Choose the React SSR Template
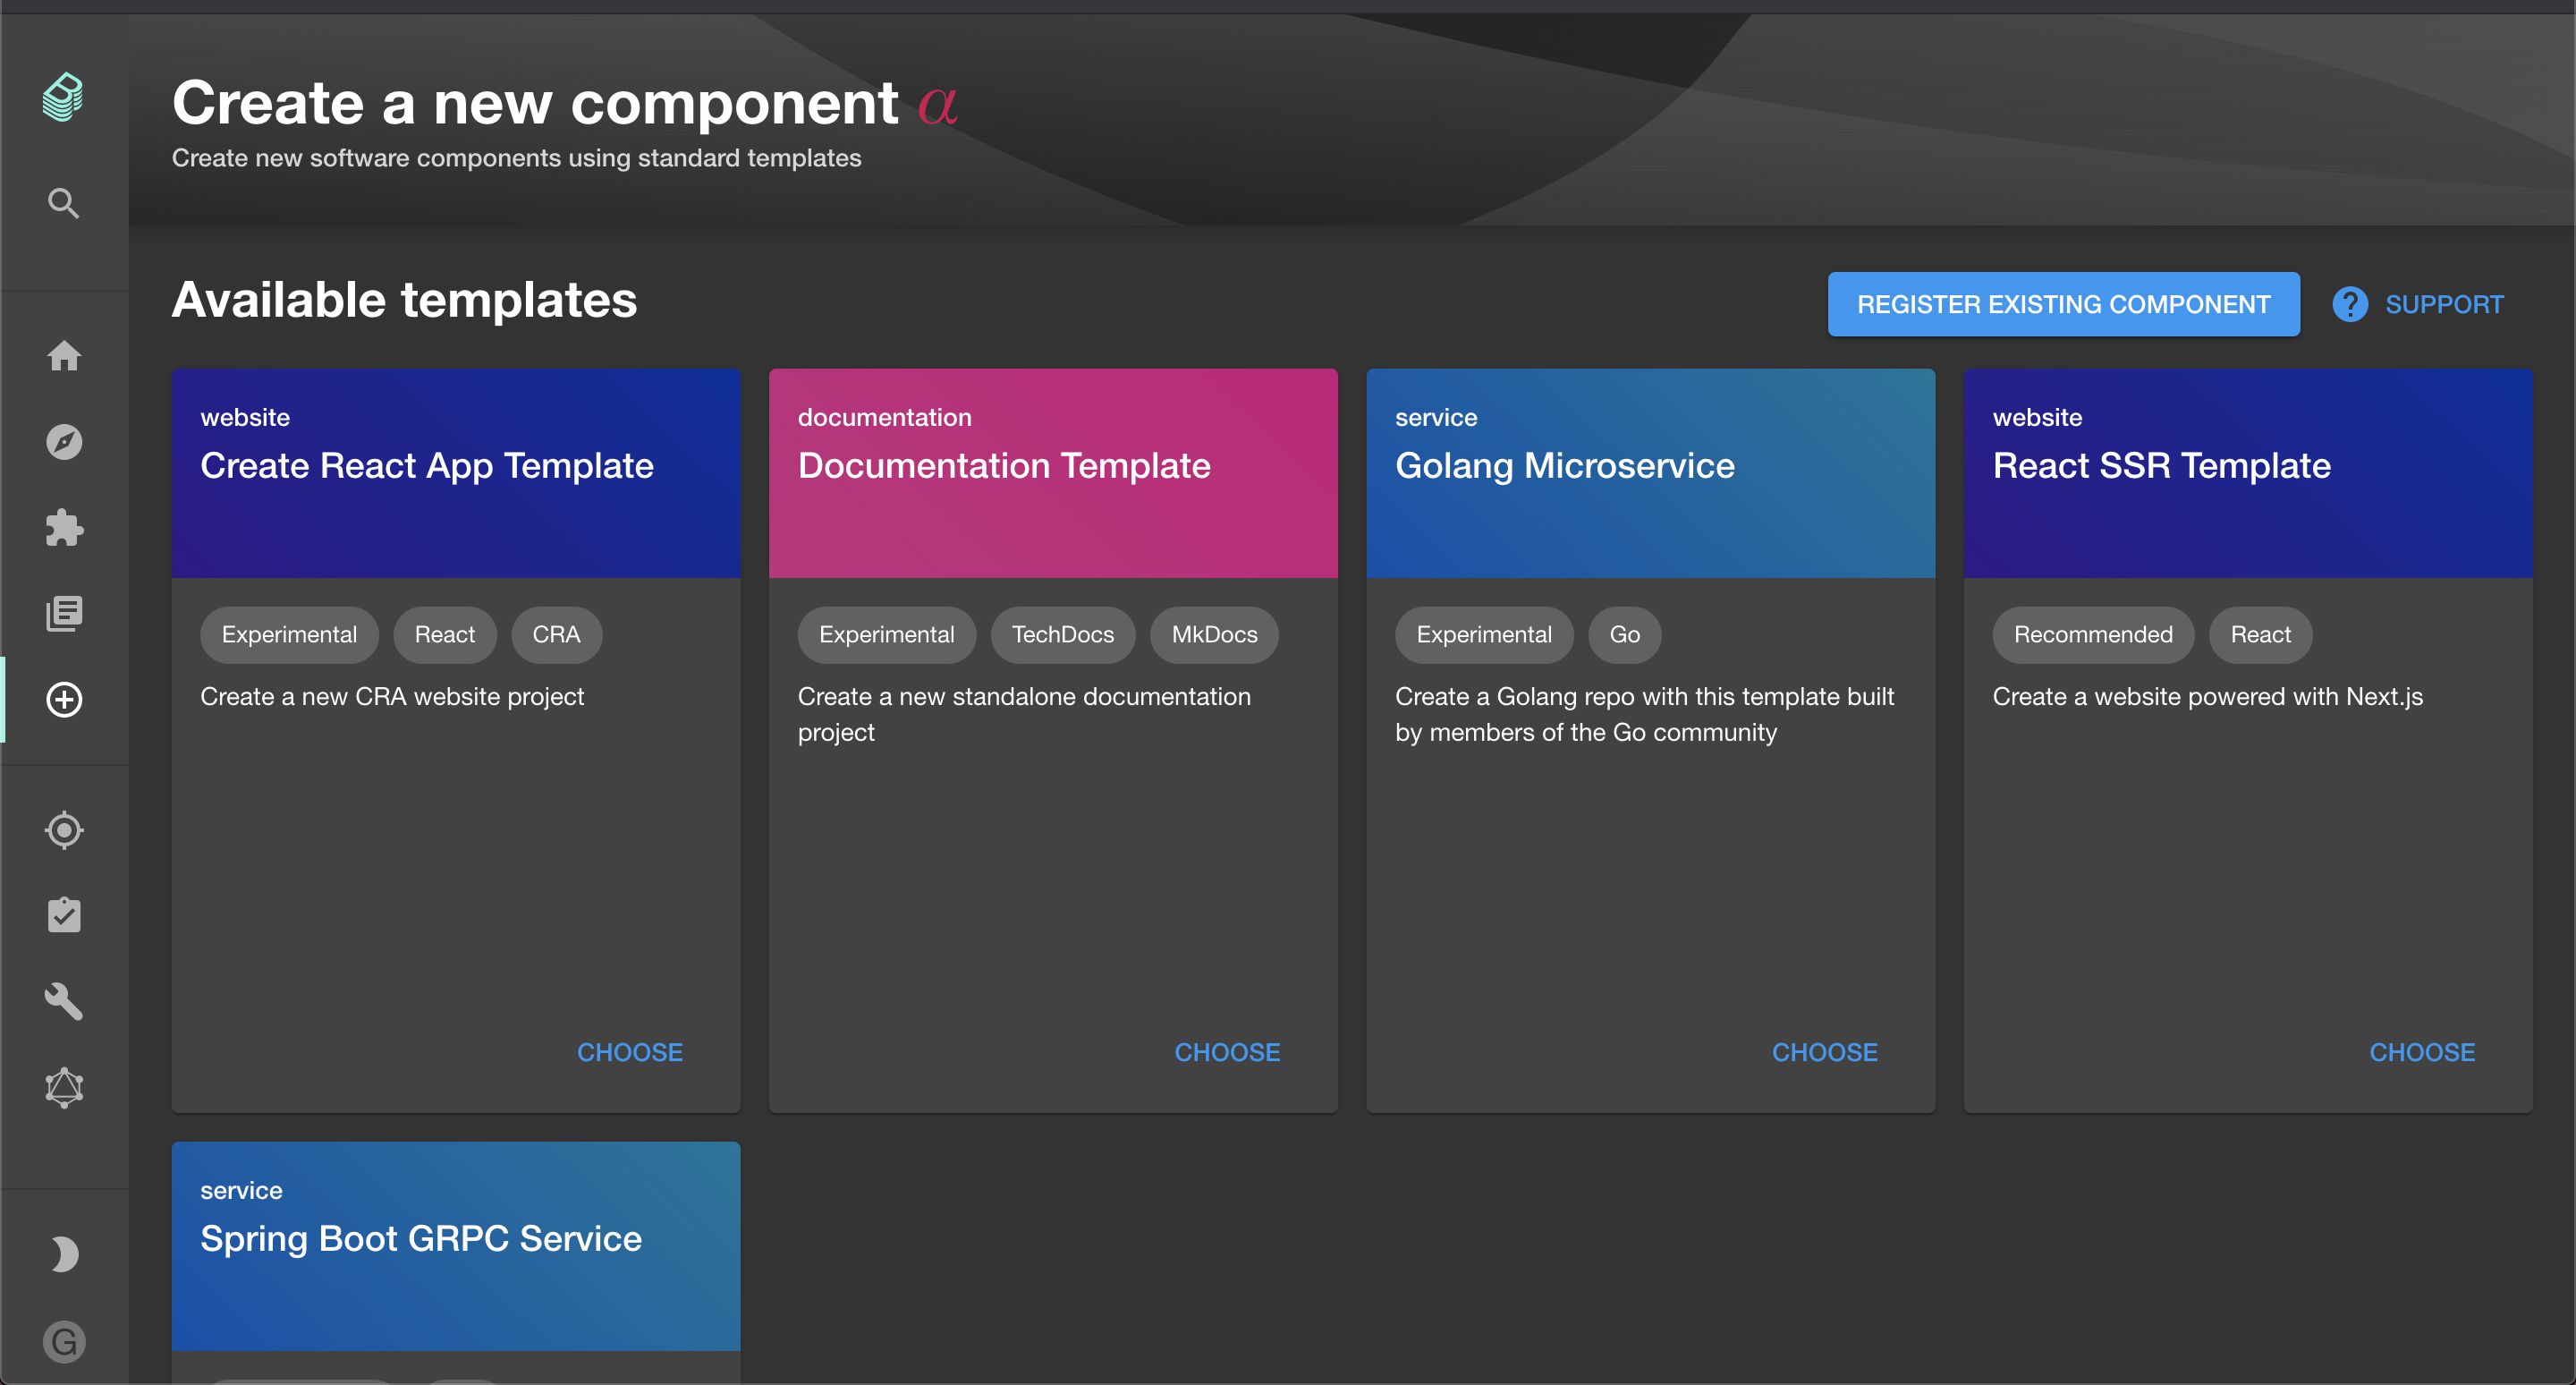The width and height of the screenshot is (2576, 1385). click(2421, 1052)
